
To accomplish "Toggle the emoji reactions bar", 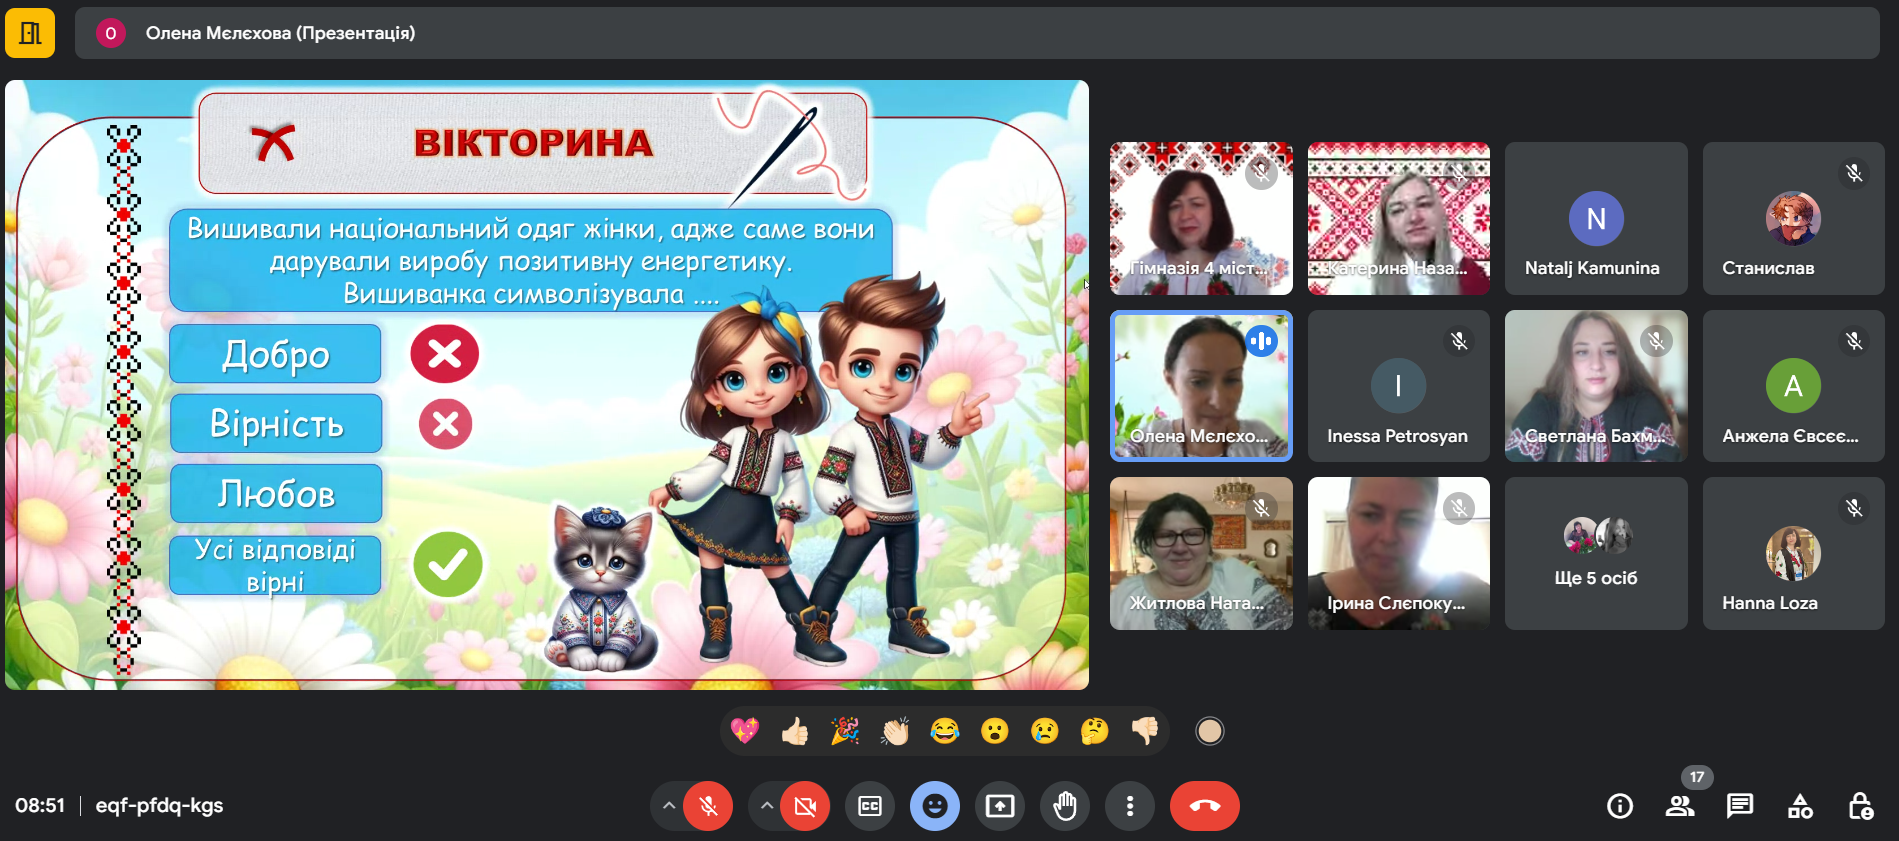I will point(935,806).
